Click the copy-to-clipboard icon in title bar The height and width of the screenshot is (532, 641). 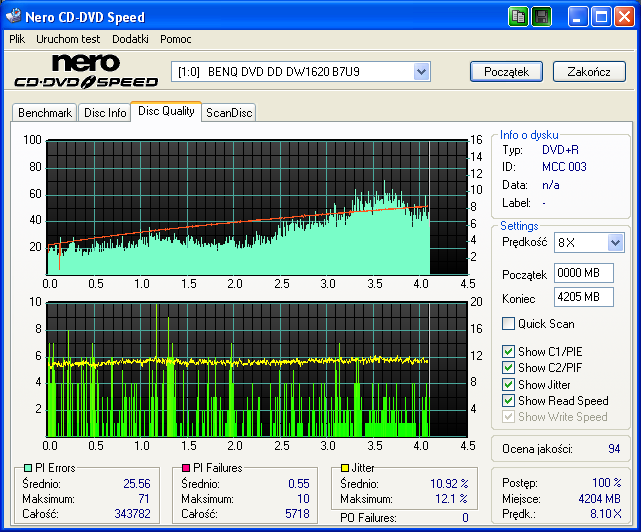pos(518,17)
